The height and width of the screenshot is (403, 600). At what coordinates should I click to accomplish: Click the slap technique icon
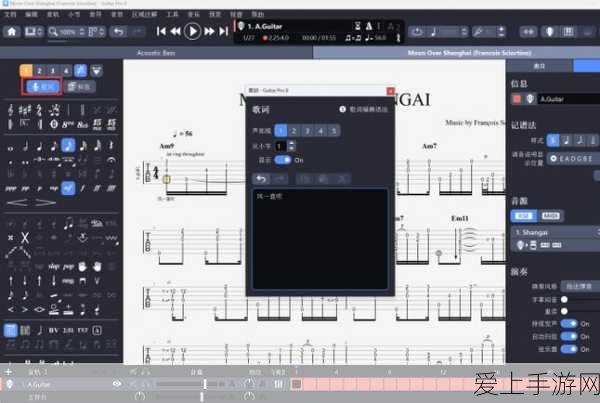[x=54, y=266]
